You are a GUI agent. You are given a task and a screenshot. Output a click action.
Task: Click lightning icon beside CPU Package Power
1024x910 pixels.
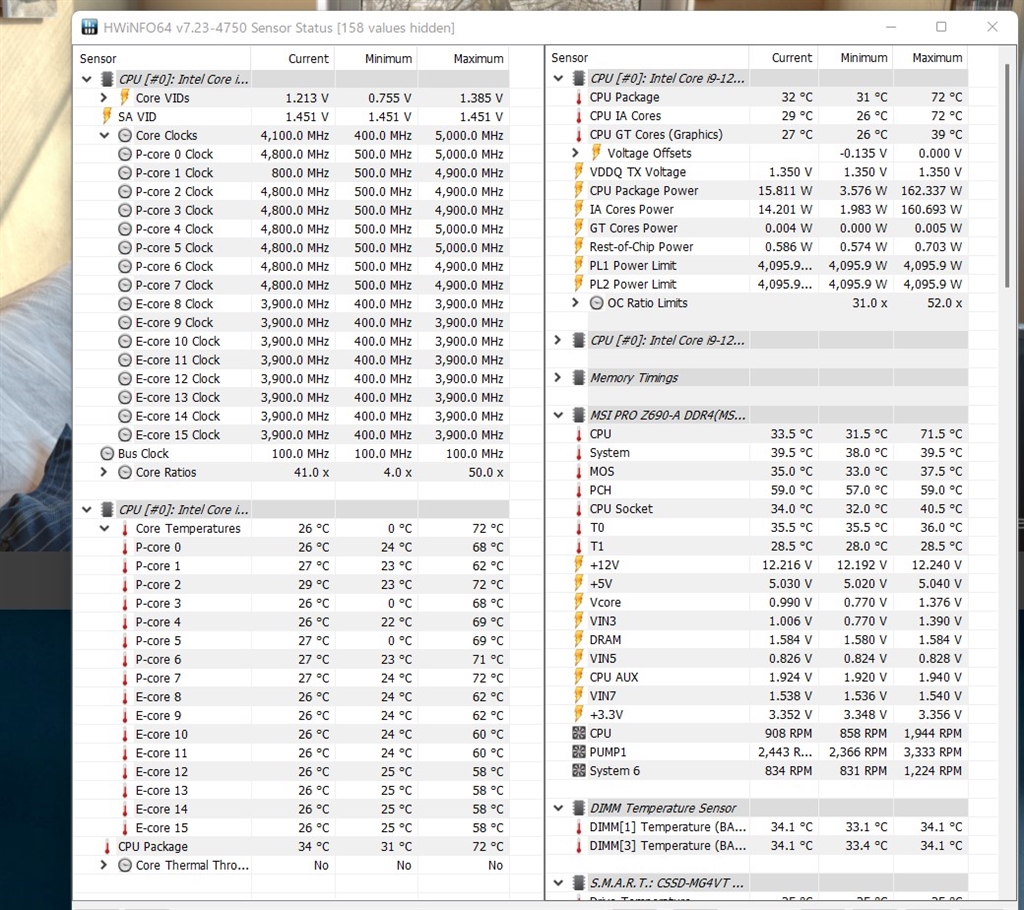point(578,191)
